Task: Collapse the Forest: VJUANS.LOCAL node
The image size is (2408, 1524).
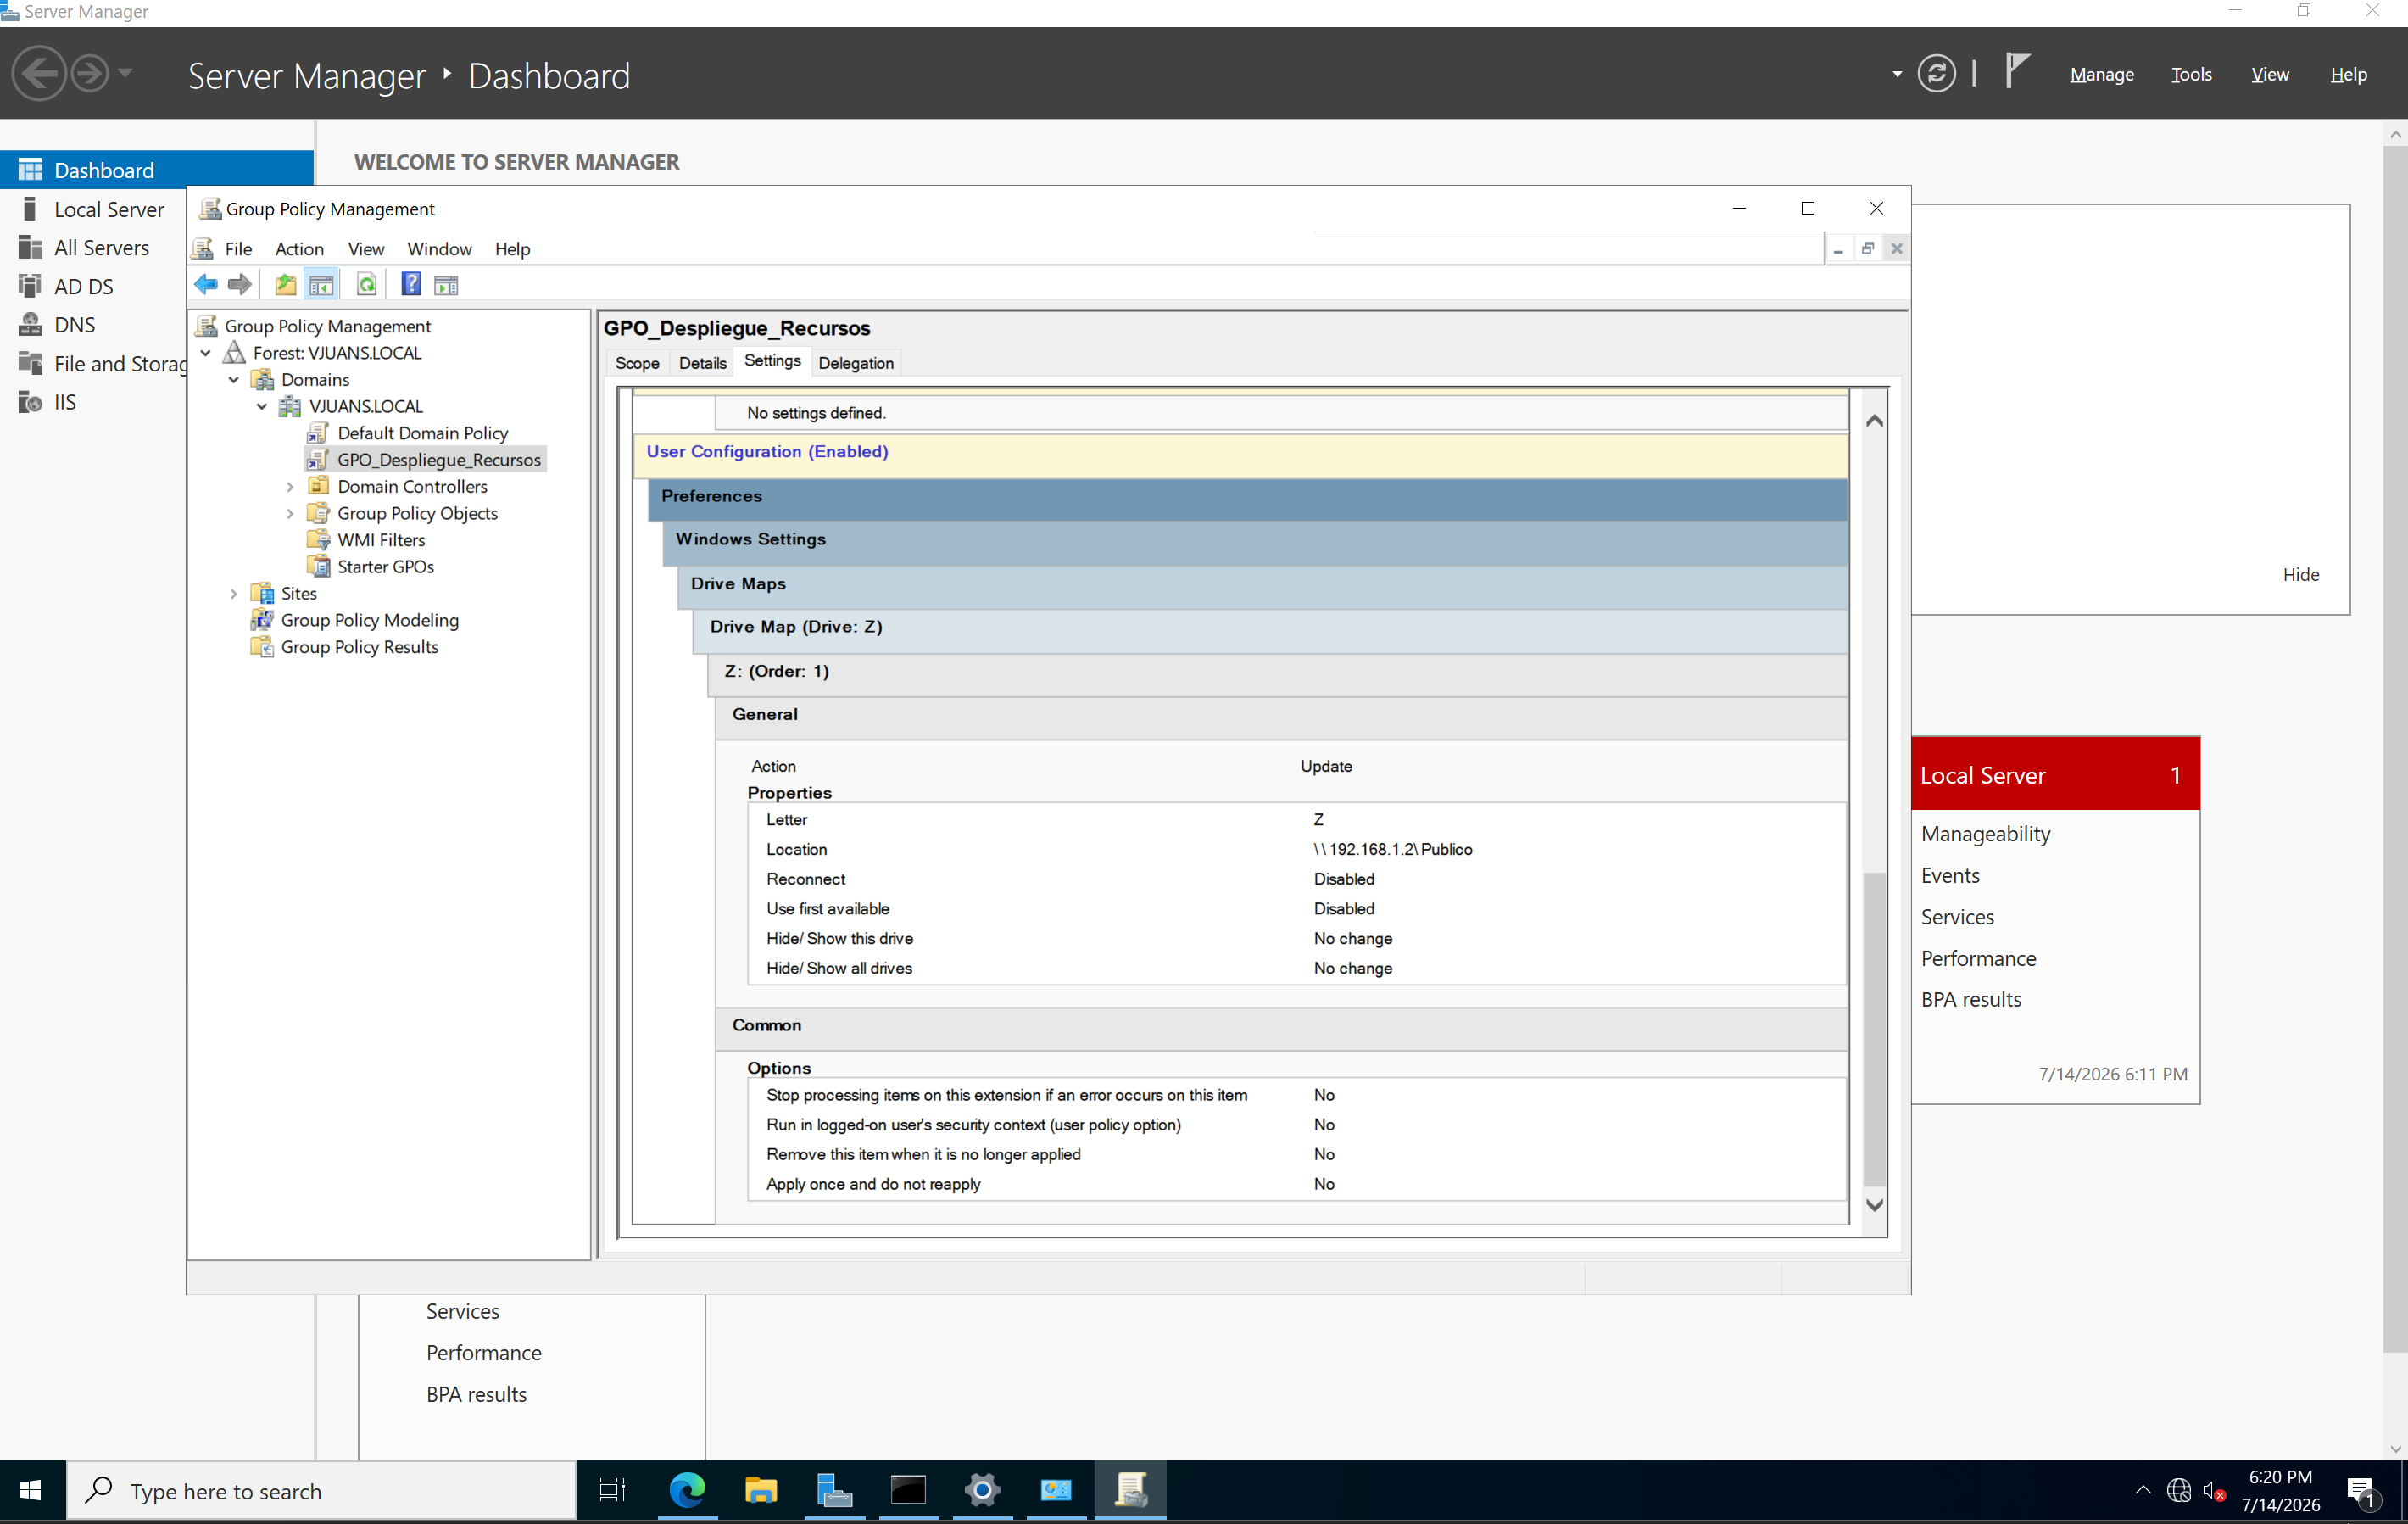Action: (205, 353)
